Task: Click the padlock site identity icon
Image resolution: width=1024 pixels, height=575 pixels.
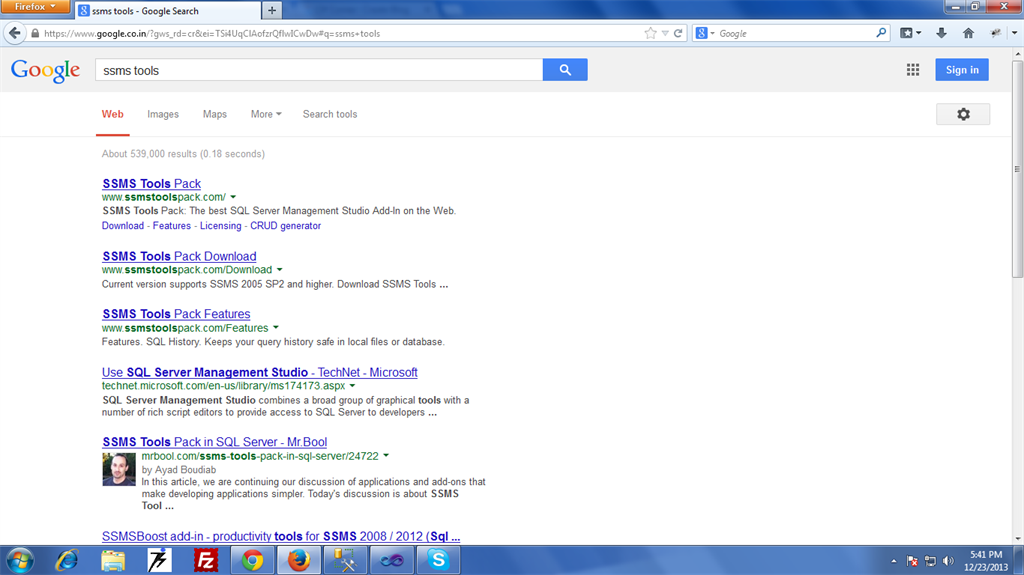Action: point(35,33)
